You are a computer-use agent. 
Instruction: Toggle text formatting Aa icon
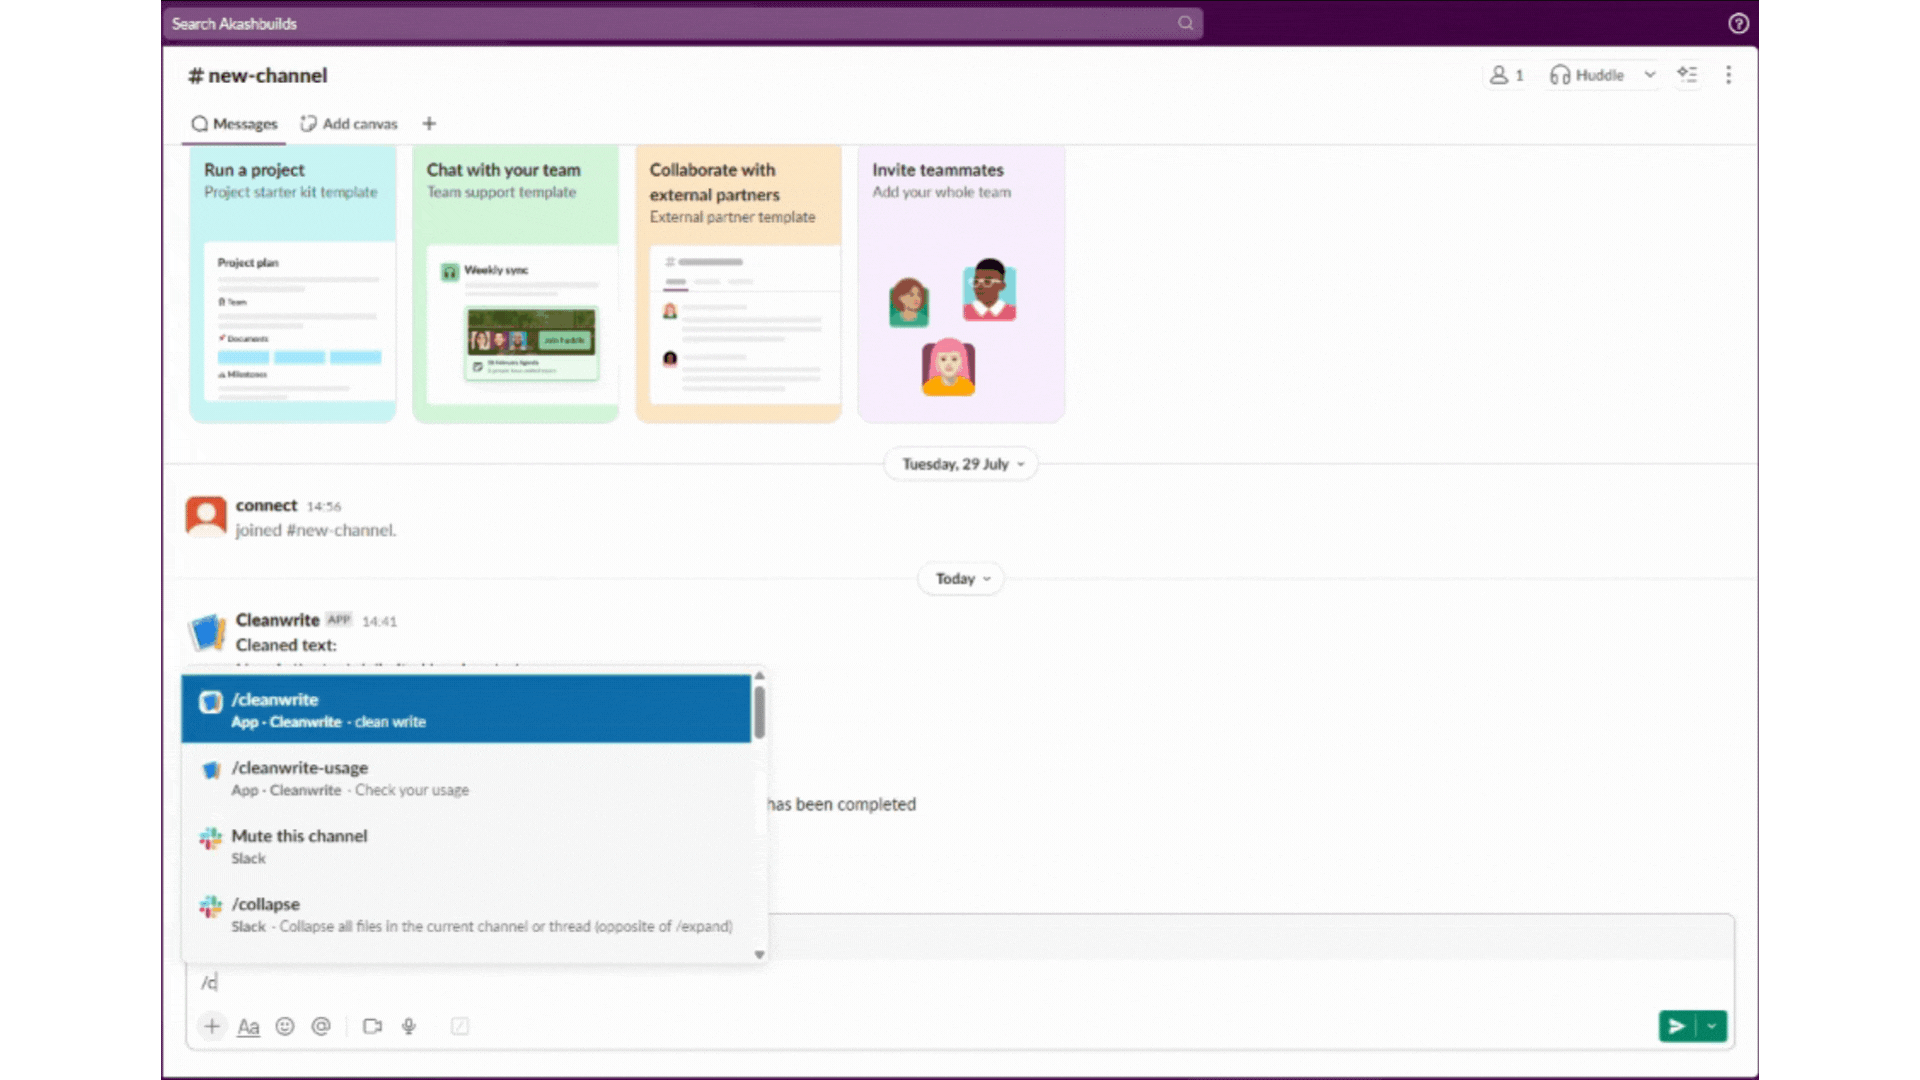248,1026
